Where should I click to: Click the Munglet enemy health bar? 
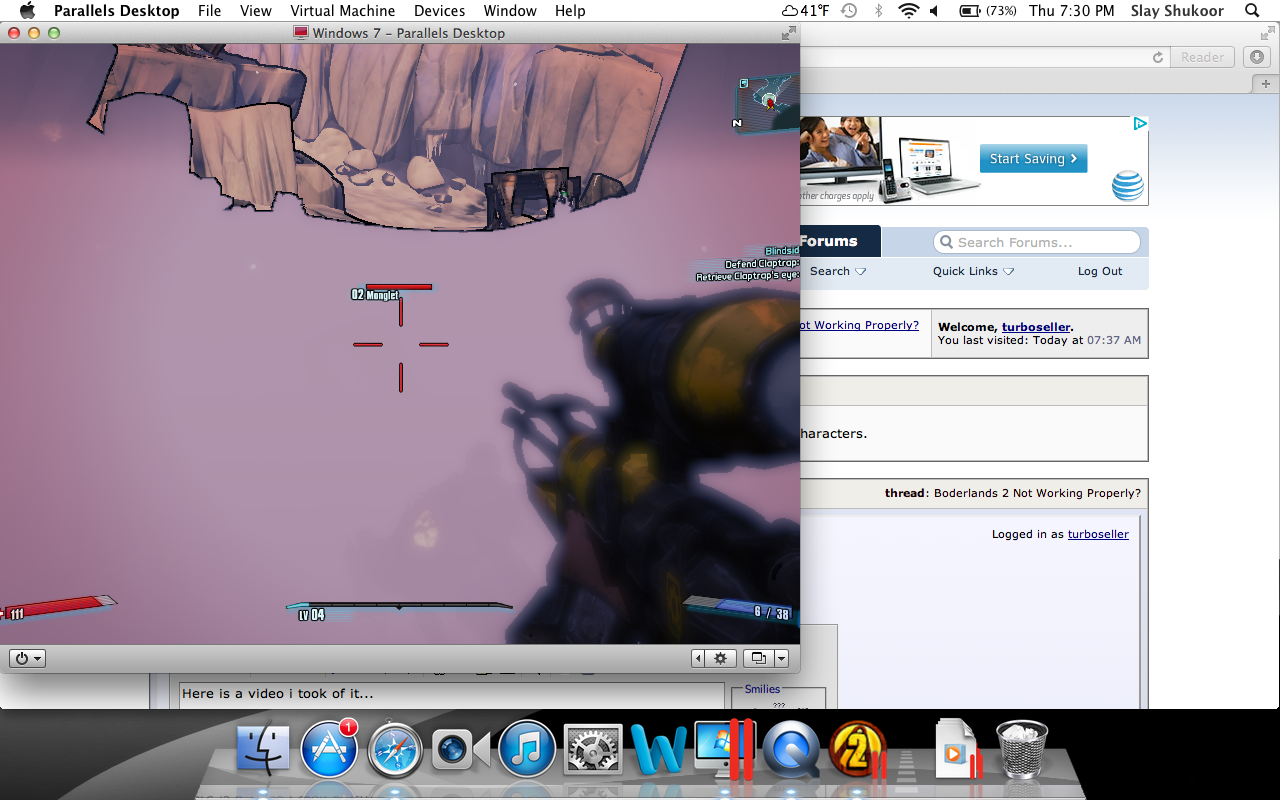click(399, 287)
